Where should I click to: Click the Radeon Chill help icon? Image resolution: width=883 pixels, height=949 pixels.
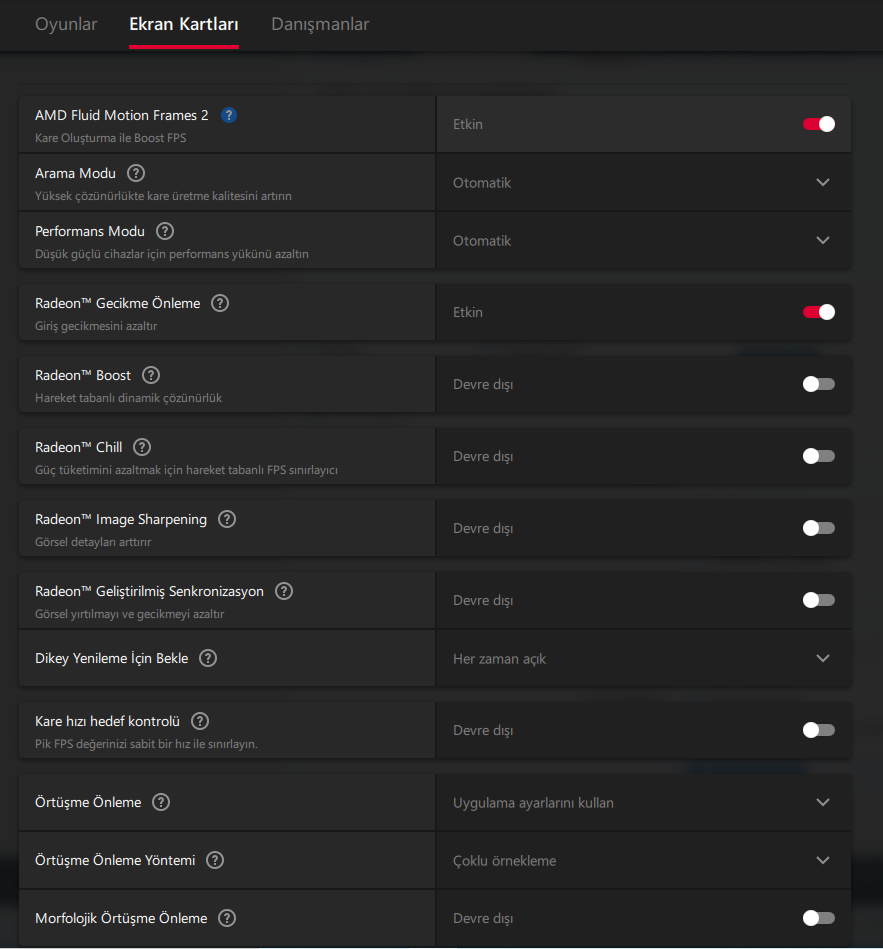click(142, 447)
